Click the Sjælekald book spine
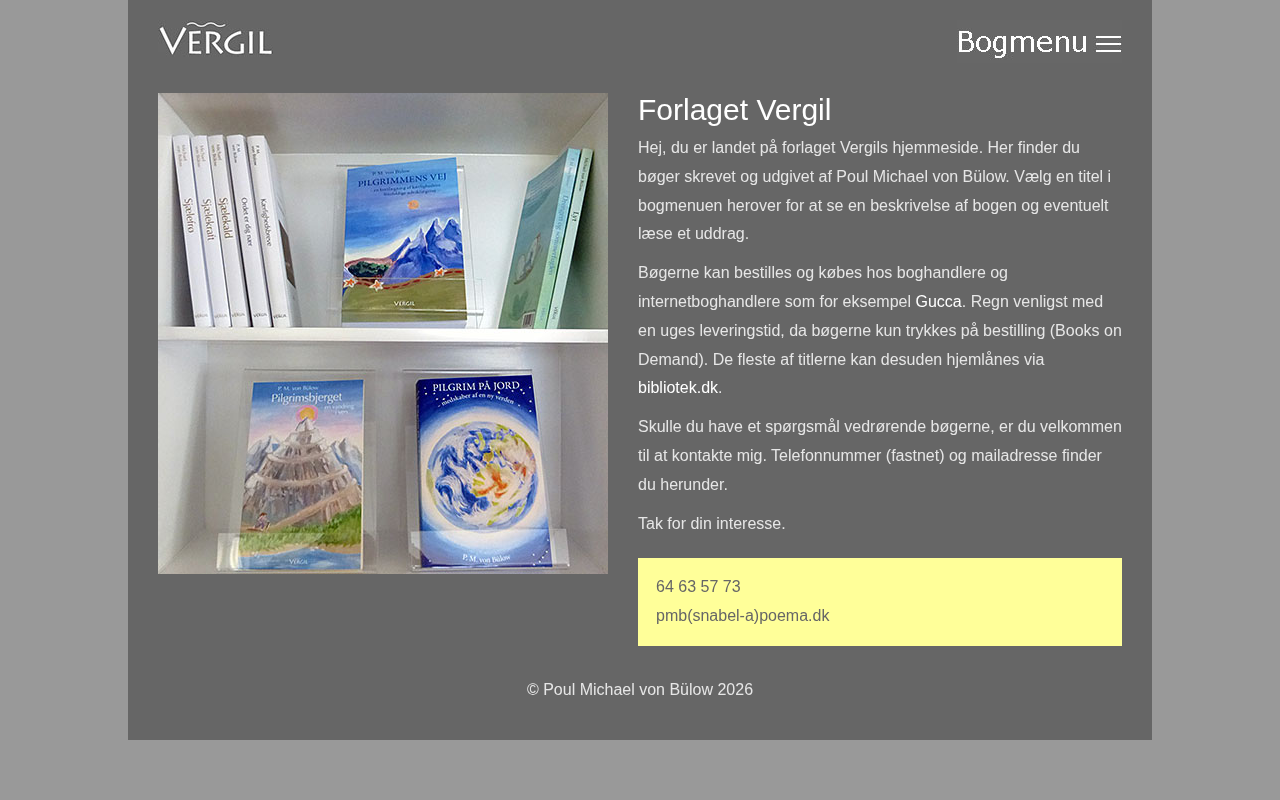Screen dimensions: 1280x800 tap(227, 232)
